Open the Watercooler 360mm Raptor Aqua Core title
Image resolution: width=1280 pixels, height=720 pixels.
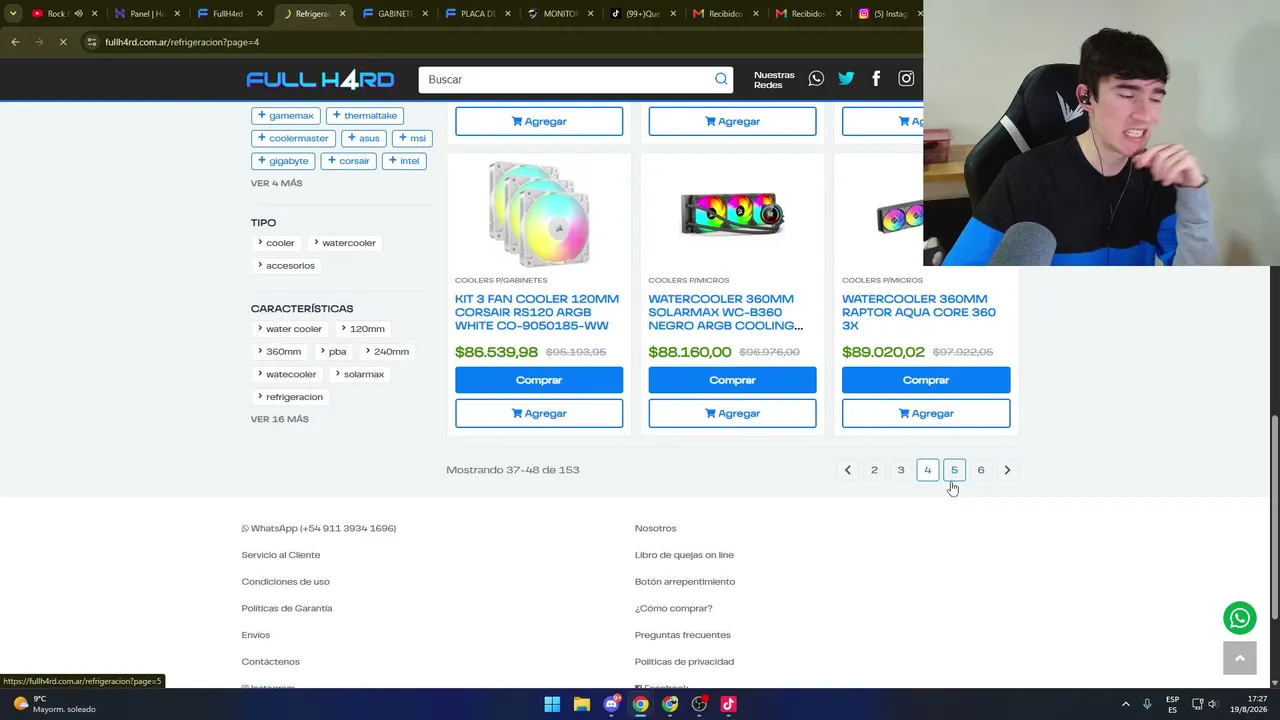[x=919, y=312]
